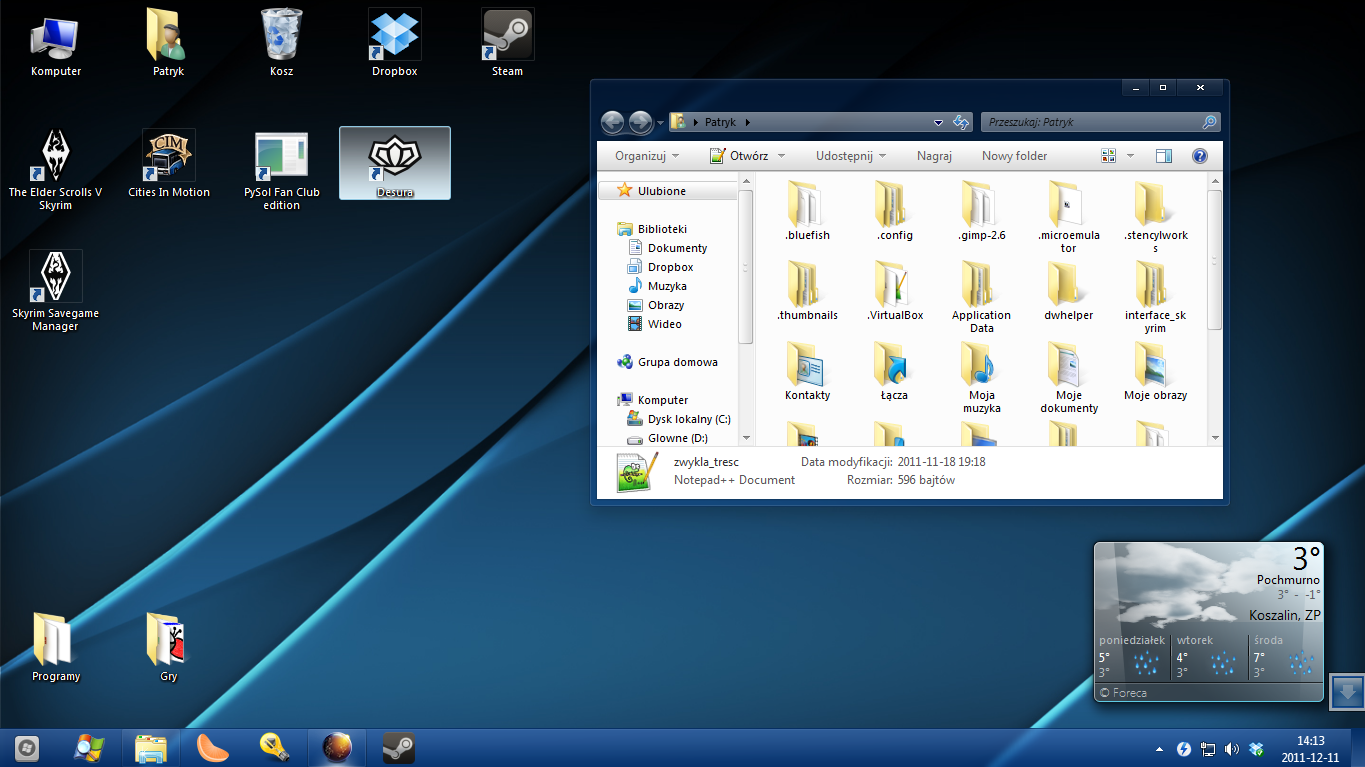Select Cities In Motion desktop icon
This screenshot has height=767, width=1365.
[x=168, y=156]
